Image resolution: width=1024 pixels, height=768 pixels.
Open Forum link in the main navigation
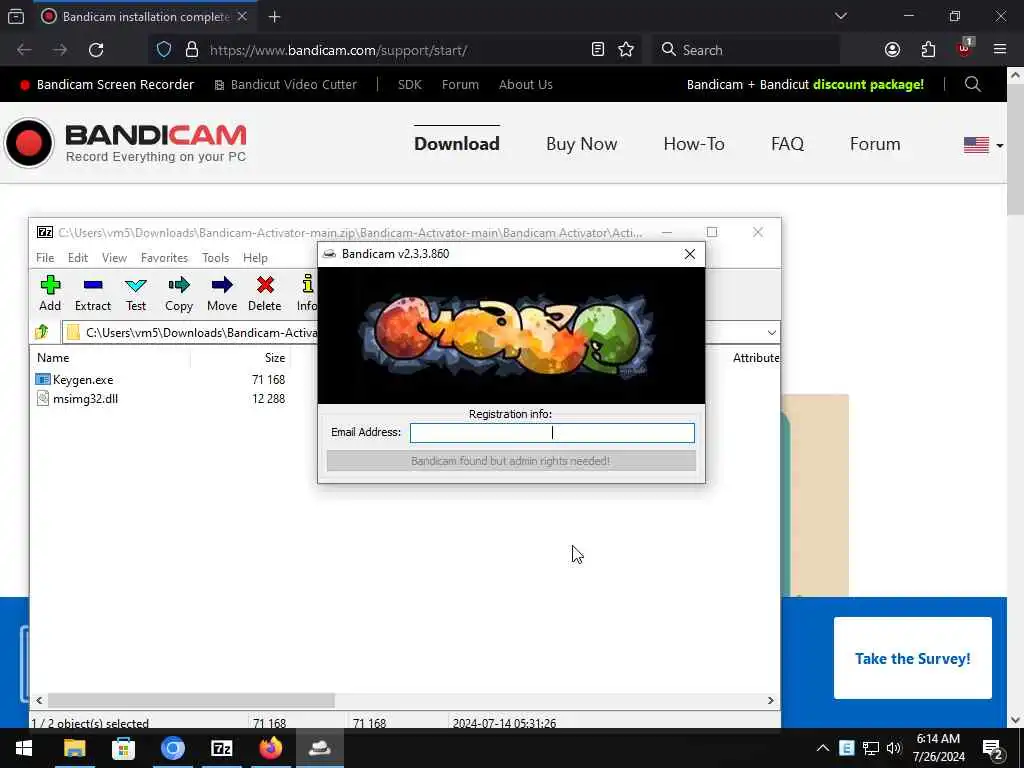coord(874,144)
